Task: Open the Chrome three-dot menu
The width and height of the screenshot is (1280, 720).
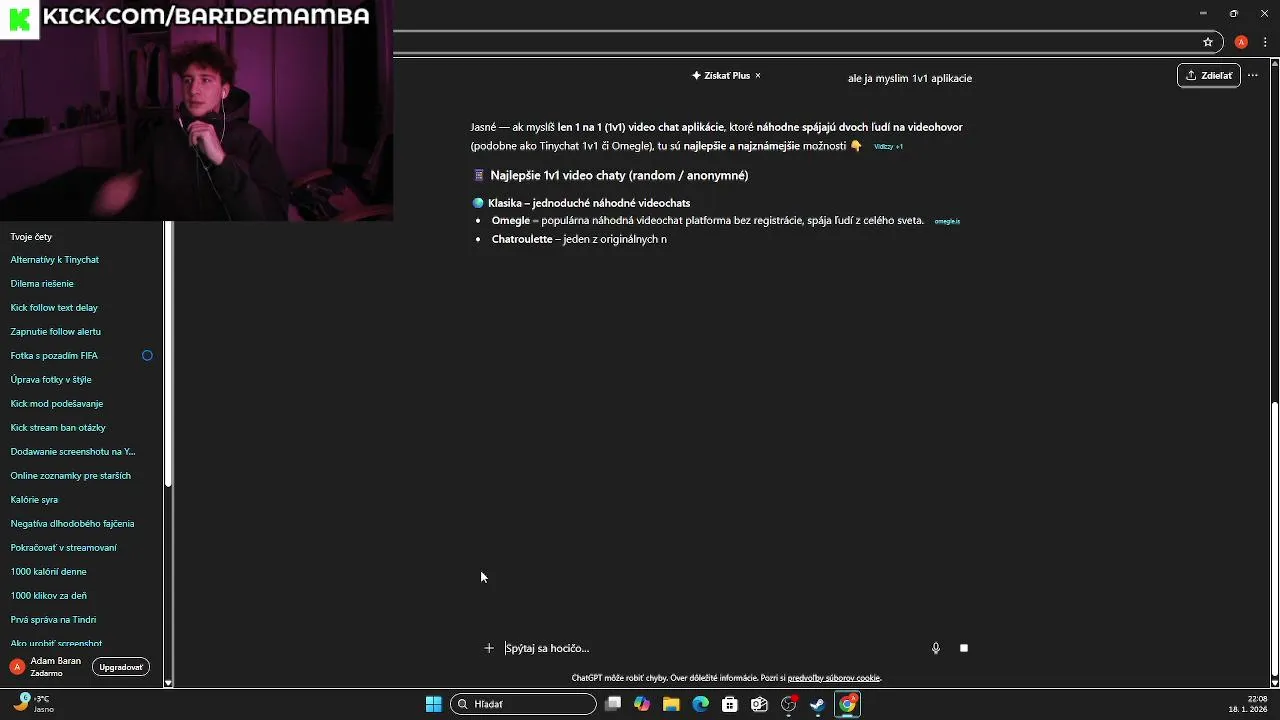Action: pos(1265,42)
